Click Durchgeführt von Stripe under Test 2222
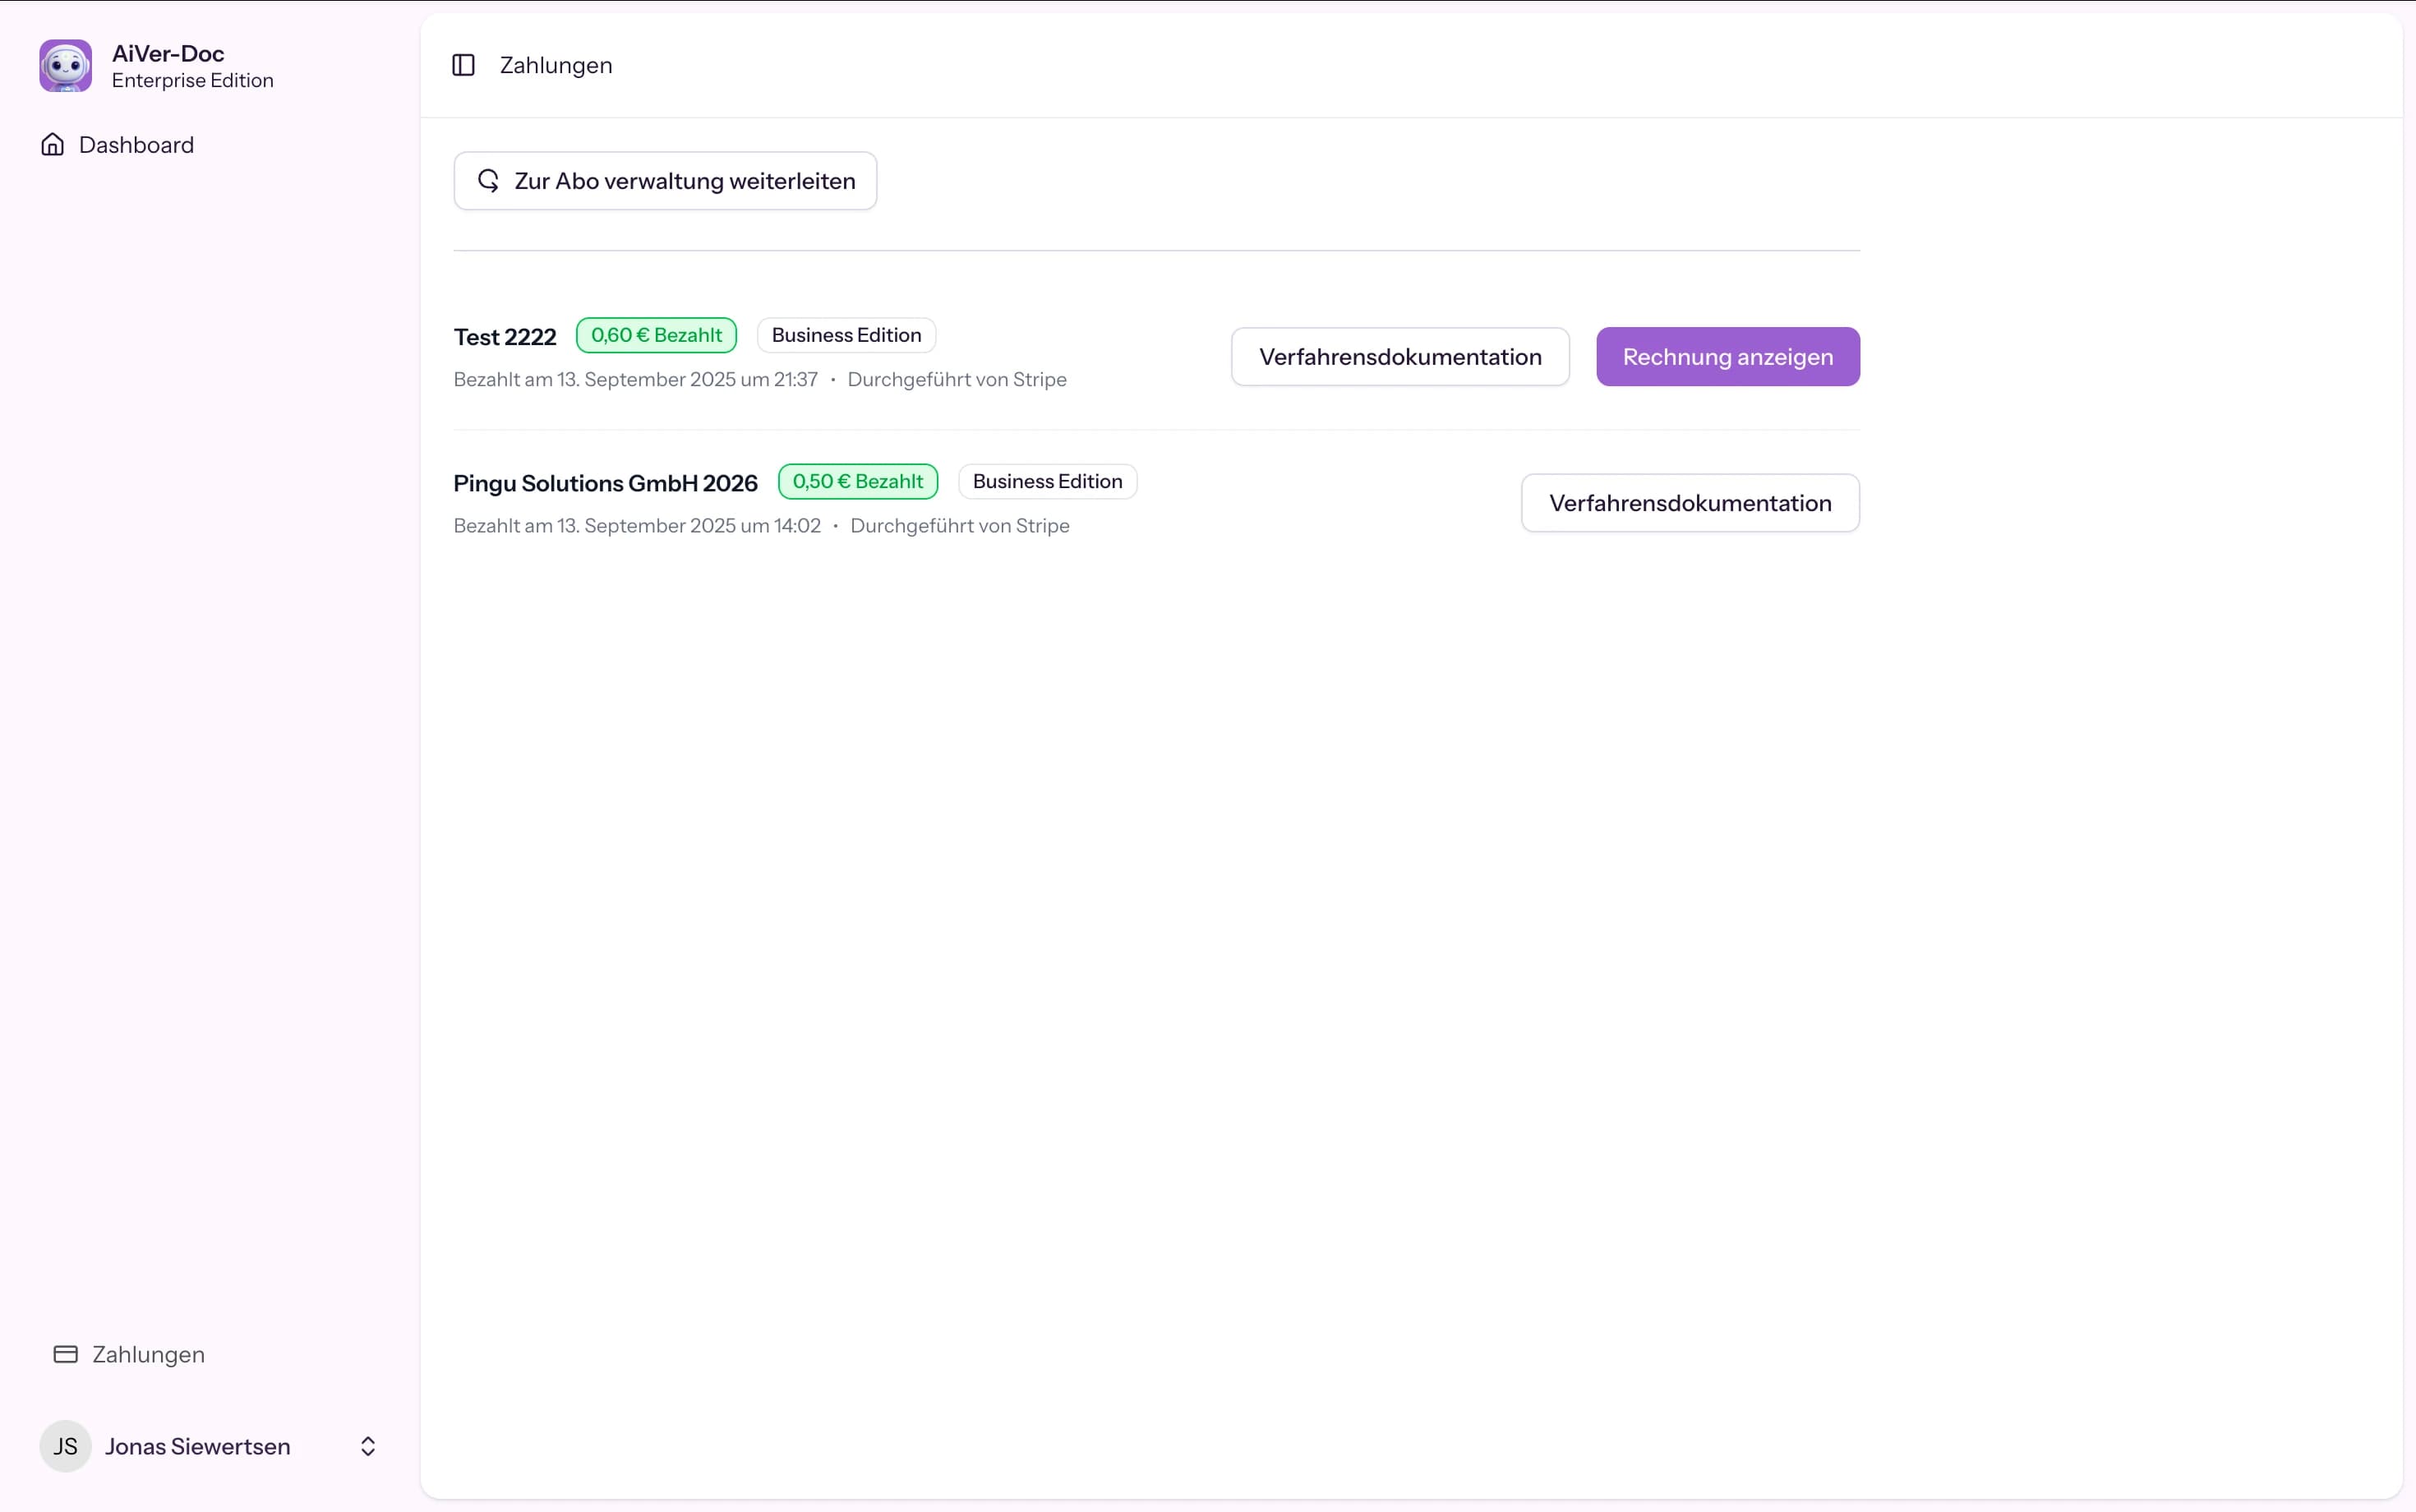Screen dimensions: 2416x1512 click(957, 379)
